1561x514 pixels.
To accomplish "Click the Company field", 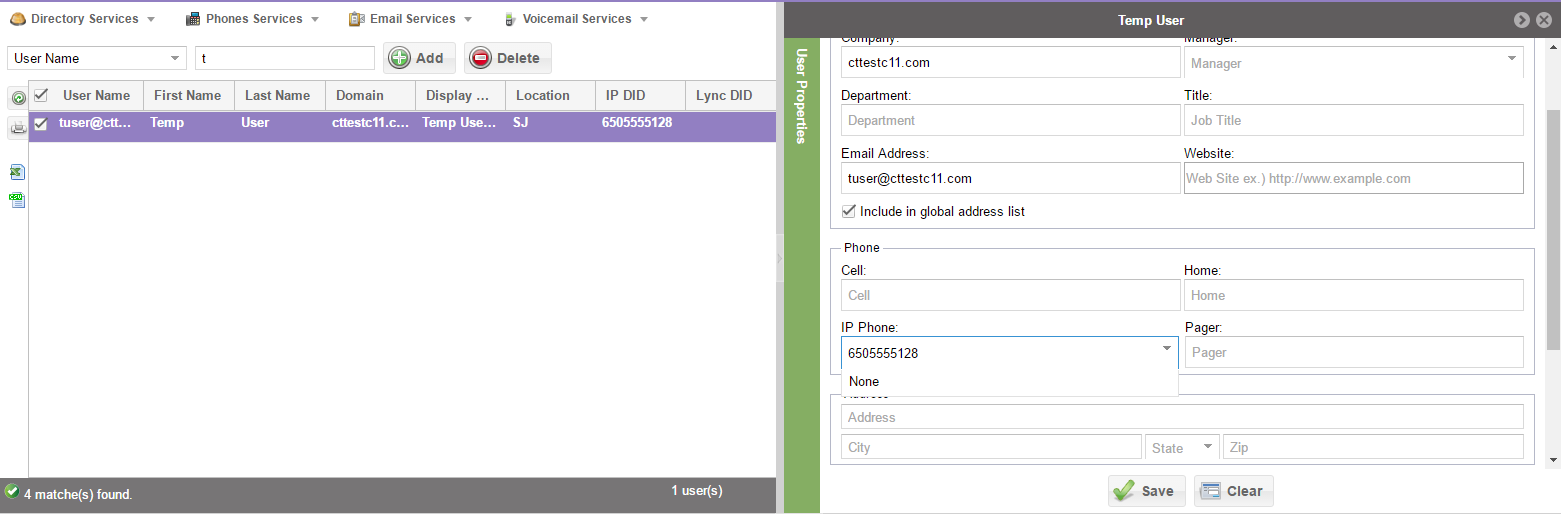I will (x=1011, y=62).
